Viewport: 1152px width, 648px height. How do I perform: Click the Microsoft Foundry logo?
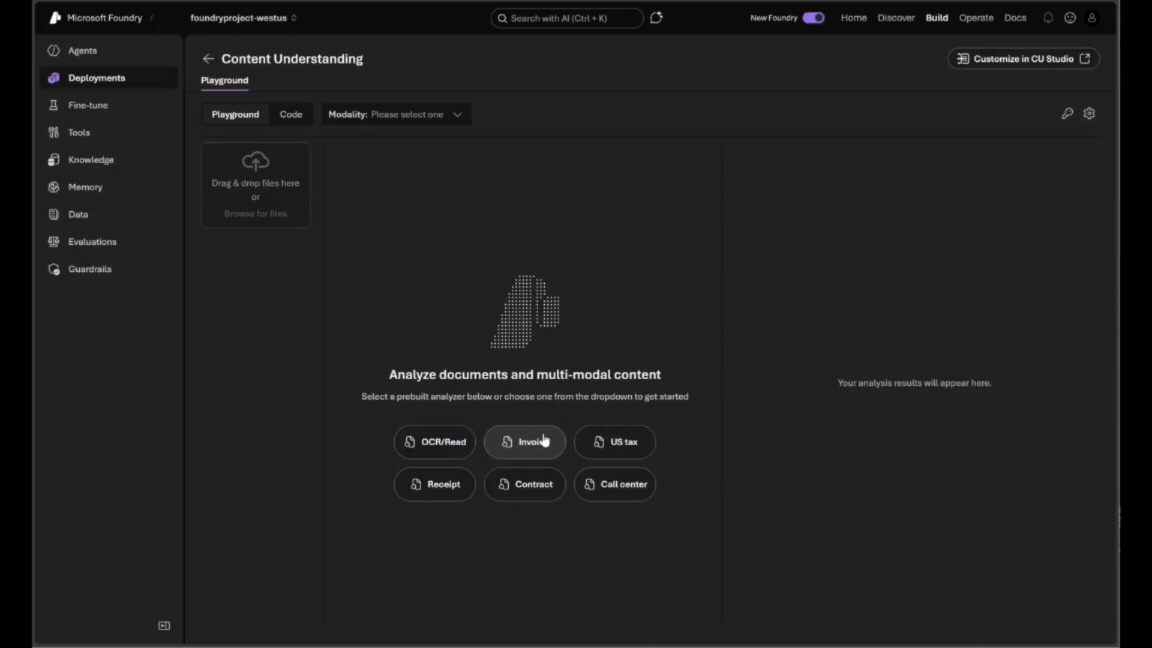55,18
